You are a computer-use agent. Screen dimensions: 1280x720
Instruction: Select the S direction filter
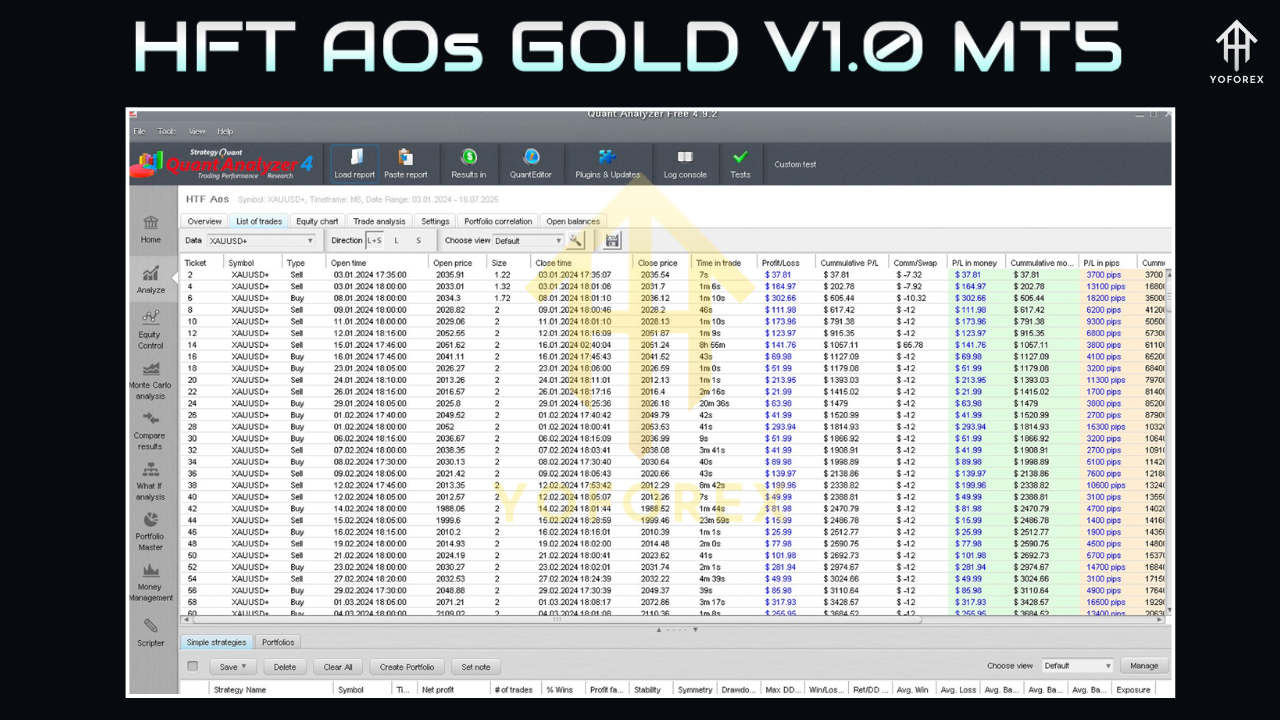coord(419,240)
